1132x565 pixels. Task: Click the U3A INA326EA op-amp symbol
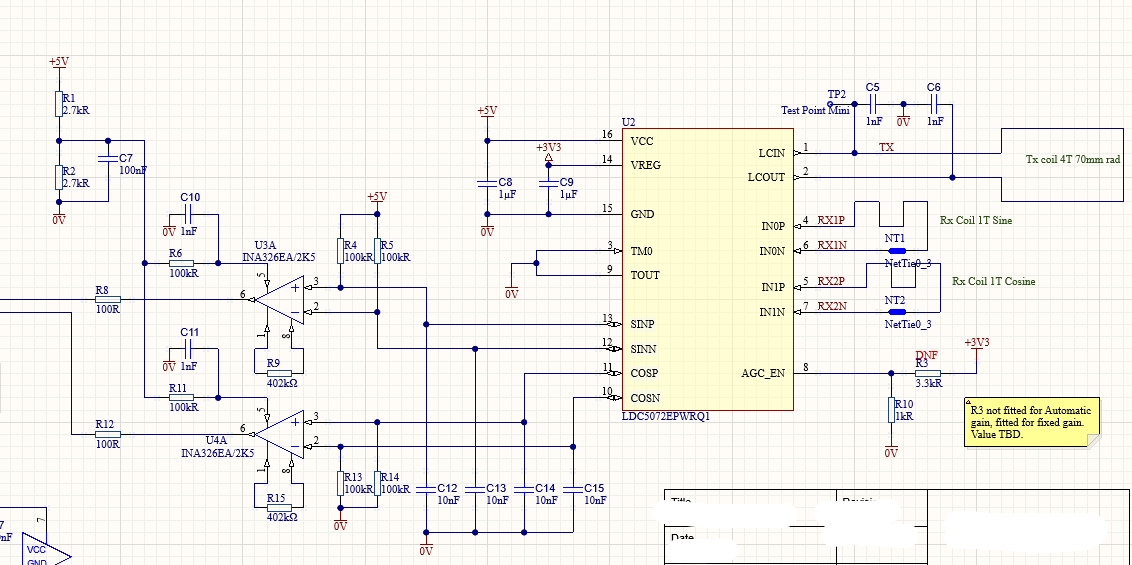(280, 299)
